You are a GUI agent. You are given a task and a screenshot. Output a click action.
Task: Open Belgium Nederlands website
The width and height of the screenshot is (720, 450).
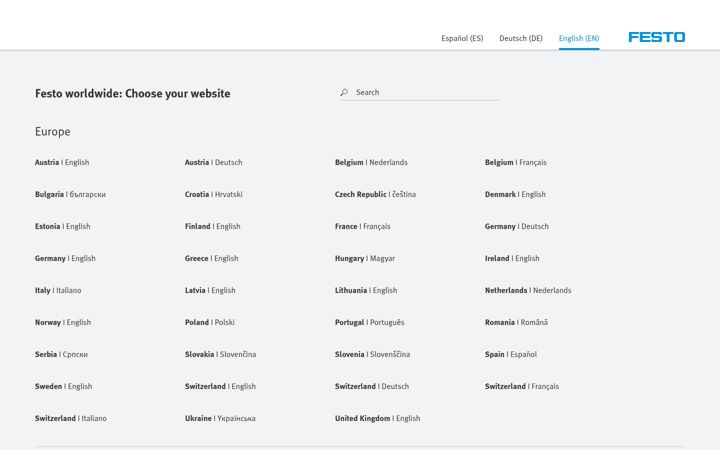[371, 162]
